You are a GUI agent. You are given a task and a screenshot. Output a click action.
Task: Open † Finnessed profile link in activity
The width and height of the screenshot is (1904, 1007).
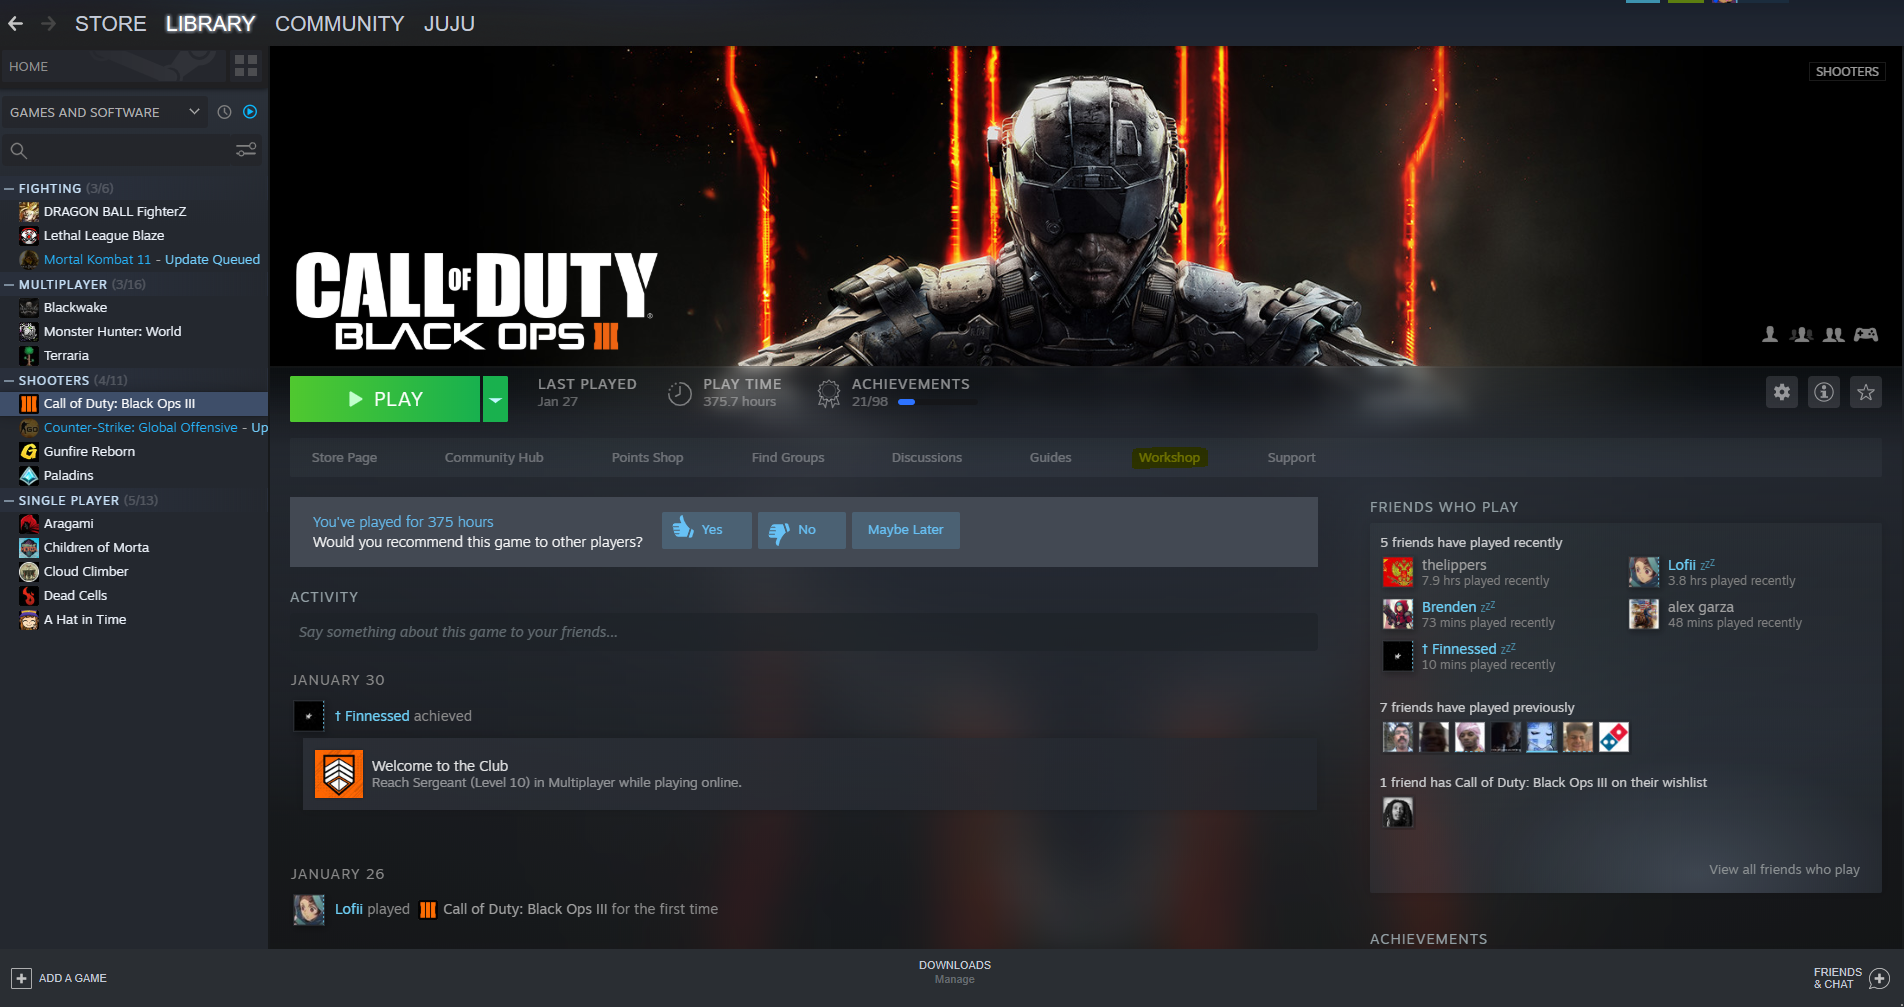(x=372, y=716)
